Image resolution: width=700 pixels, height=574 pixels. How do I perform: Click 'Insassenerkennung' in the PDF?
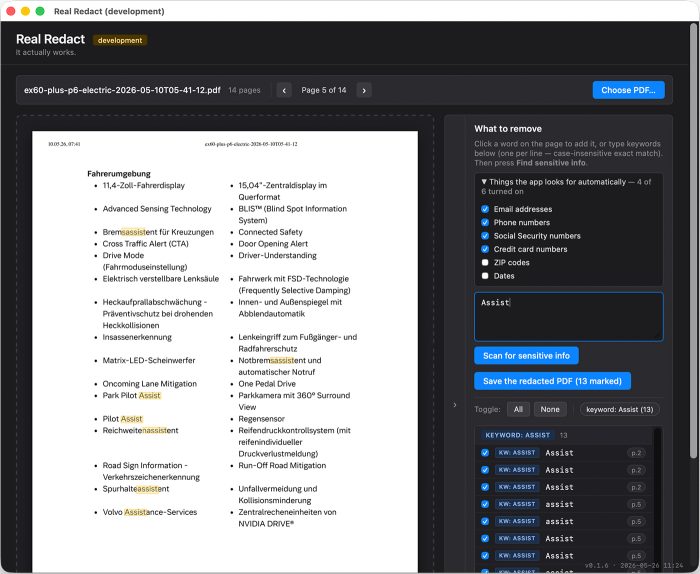pos(137,337)
